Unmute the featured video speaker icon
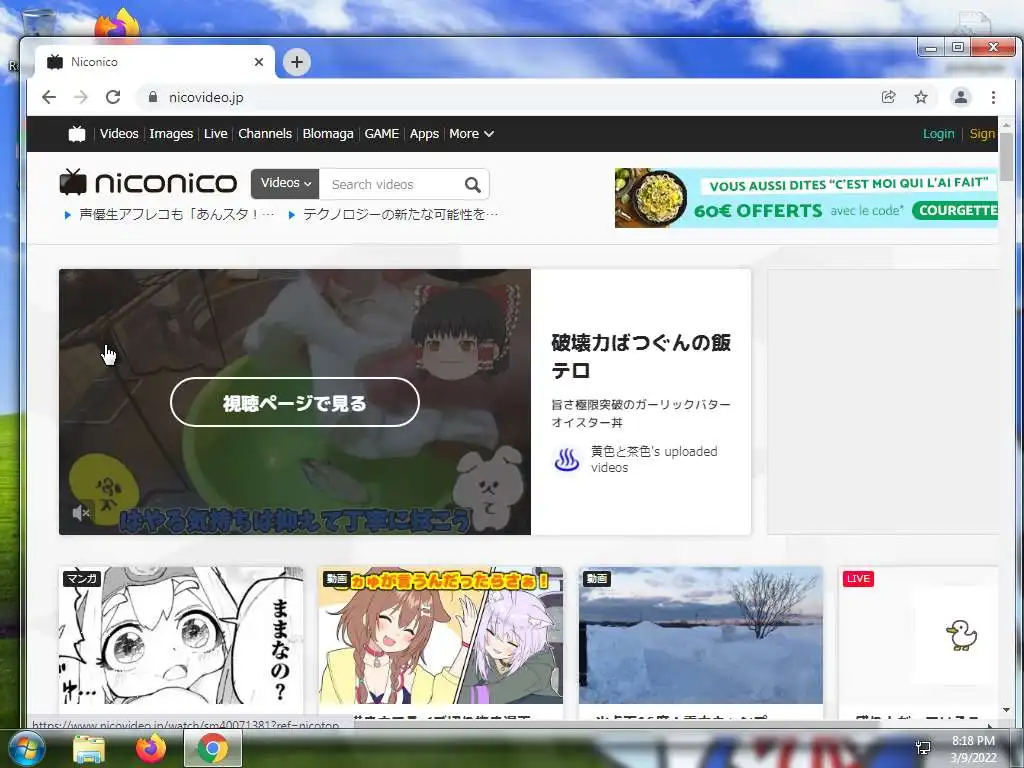This screenshot has width=1024, height=768. [80, 513]
